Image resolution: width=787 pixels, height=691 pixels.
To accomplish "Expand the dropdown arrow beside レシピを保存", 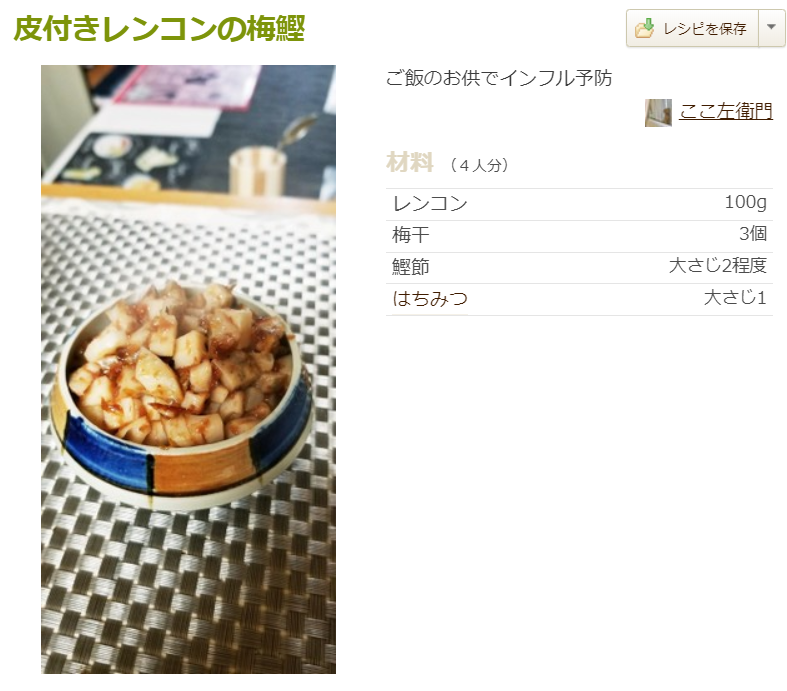I will [771, 28].
